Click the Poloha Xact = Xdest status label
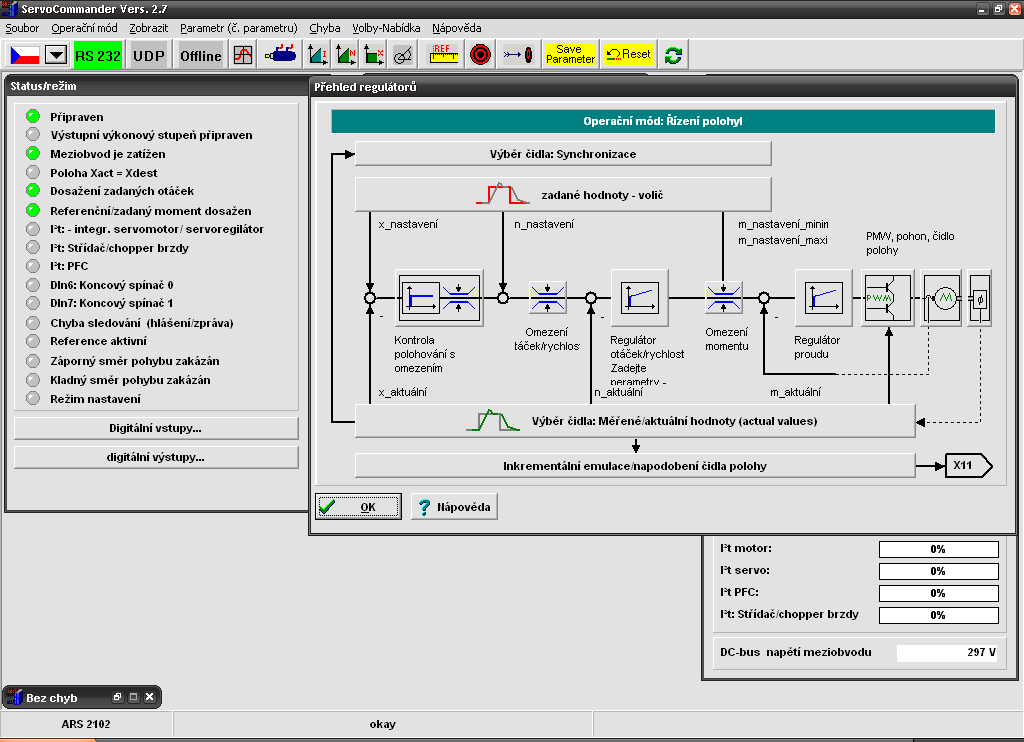1024x742 pixels. [x=104, y=173]
